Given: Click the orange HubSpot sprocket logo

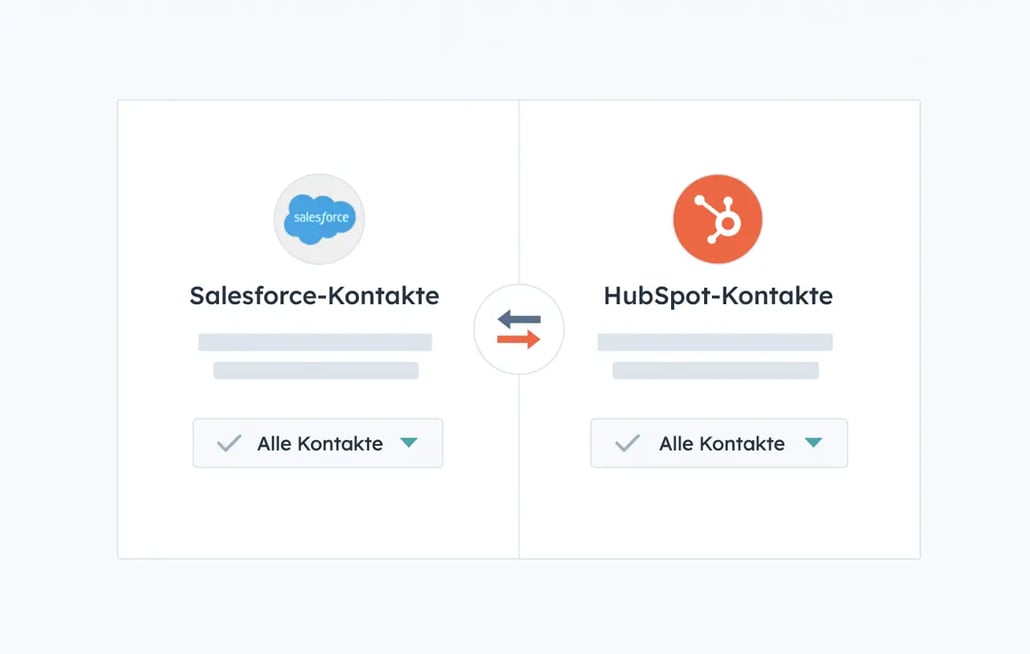Looking at the screenshot, I should [717, 219].
